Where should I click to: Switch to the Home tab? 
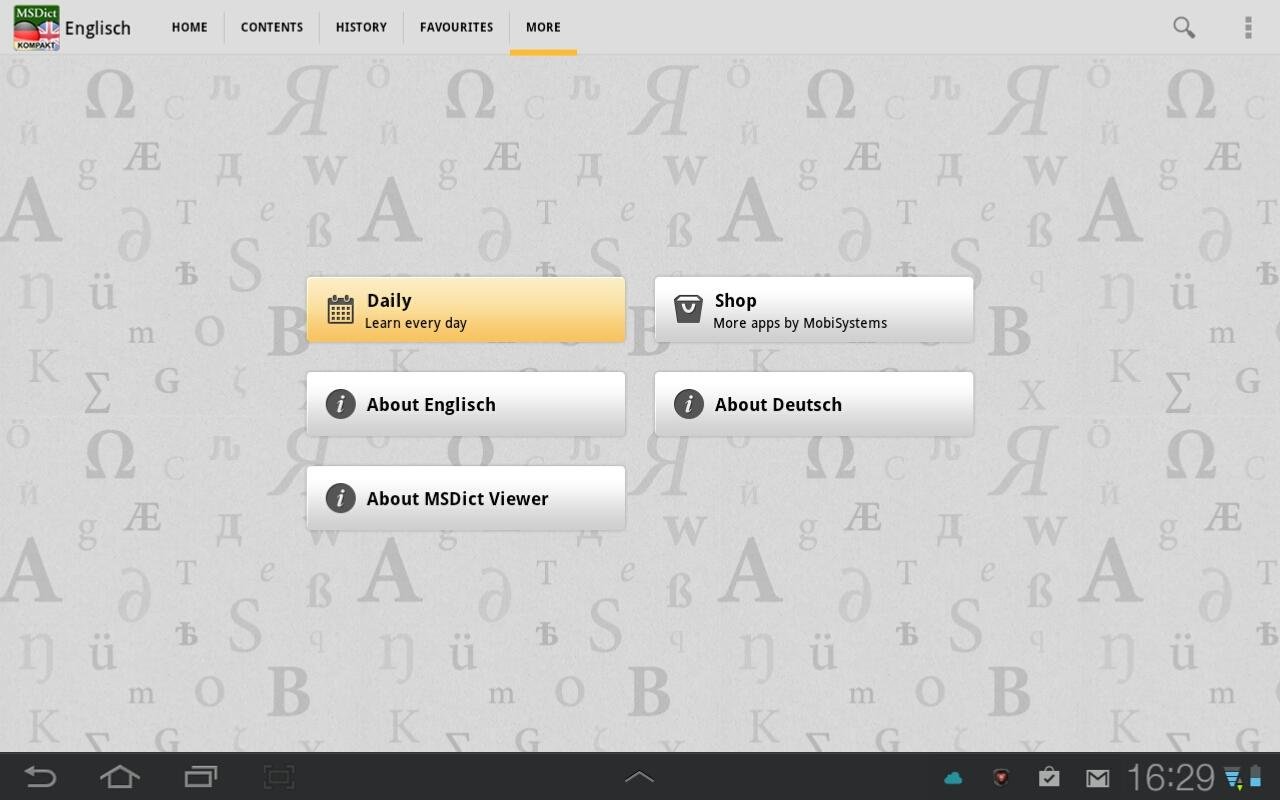point(189,27)
